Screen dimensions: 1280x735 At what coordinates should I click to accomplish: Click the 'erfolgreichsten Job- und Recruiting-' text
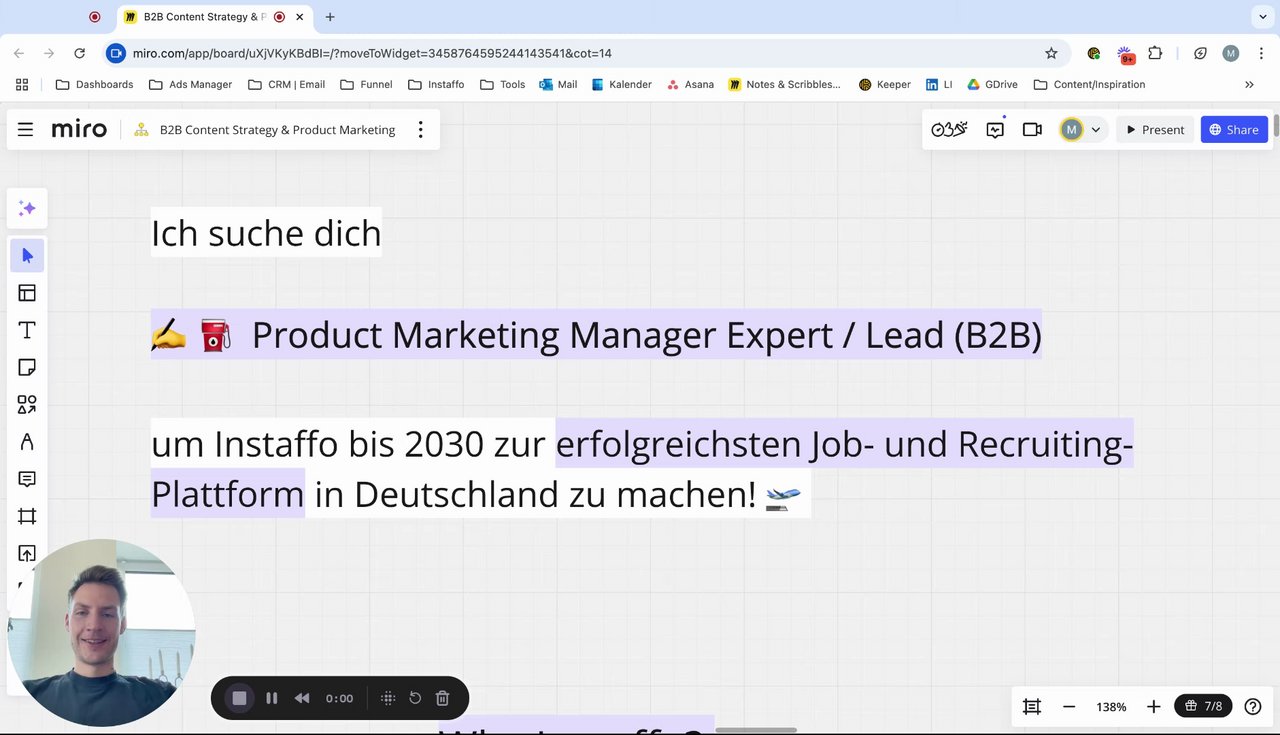pos(844,443)
